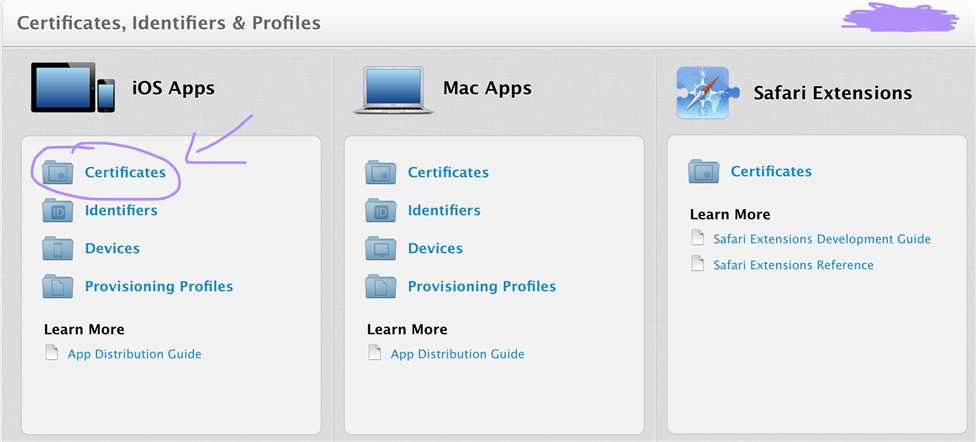Open the iOS Apps Identifiers folder icon

pyautogui.click(x=58, y=210)
